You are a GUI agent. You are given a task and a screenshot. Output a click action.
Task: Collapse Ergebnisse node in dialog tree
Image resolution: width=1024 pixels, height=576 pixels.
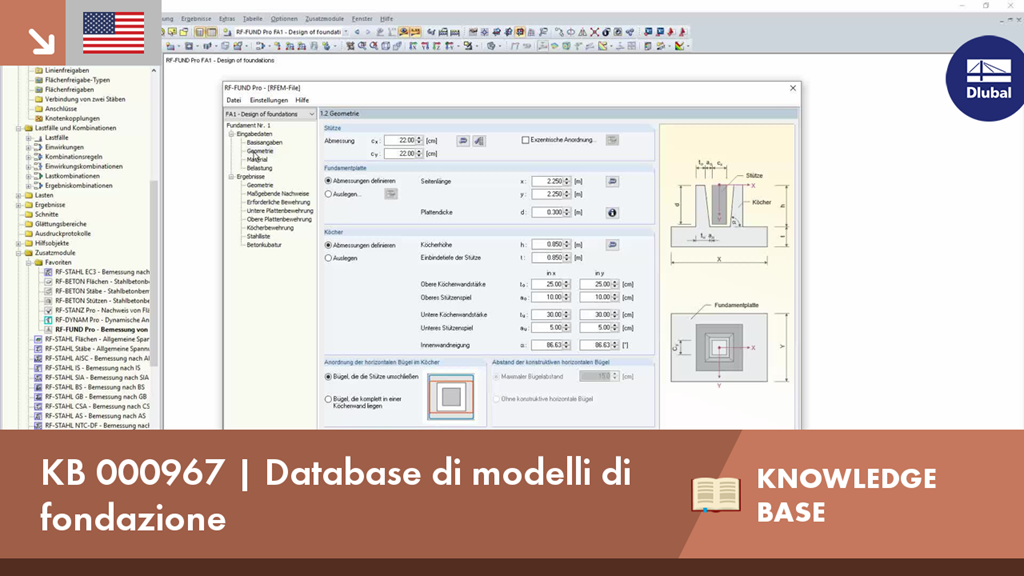[231, 176]
